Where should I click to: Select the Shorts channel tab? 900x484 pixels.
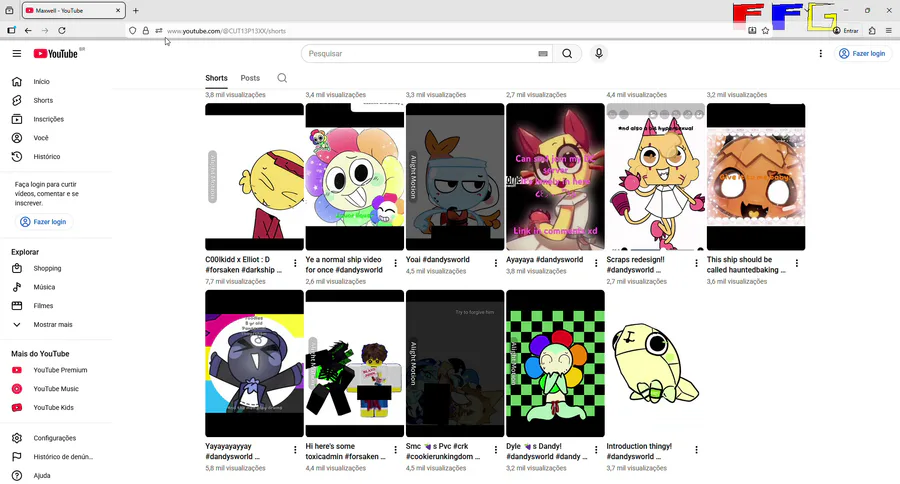(x=216, y=78)
